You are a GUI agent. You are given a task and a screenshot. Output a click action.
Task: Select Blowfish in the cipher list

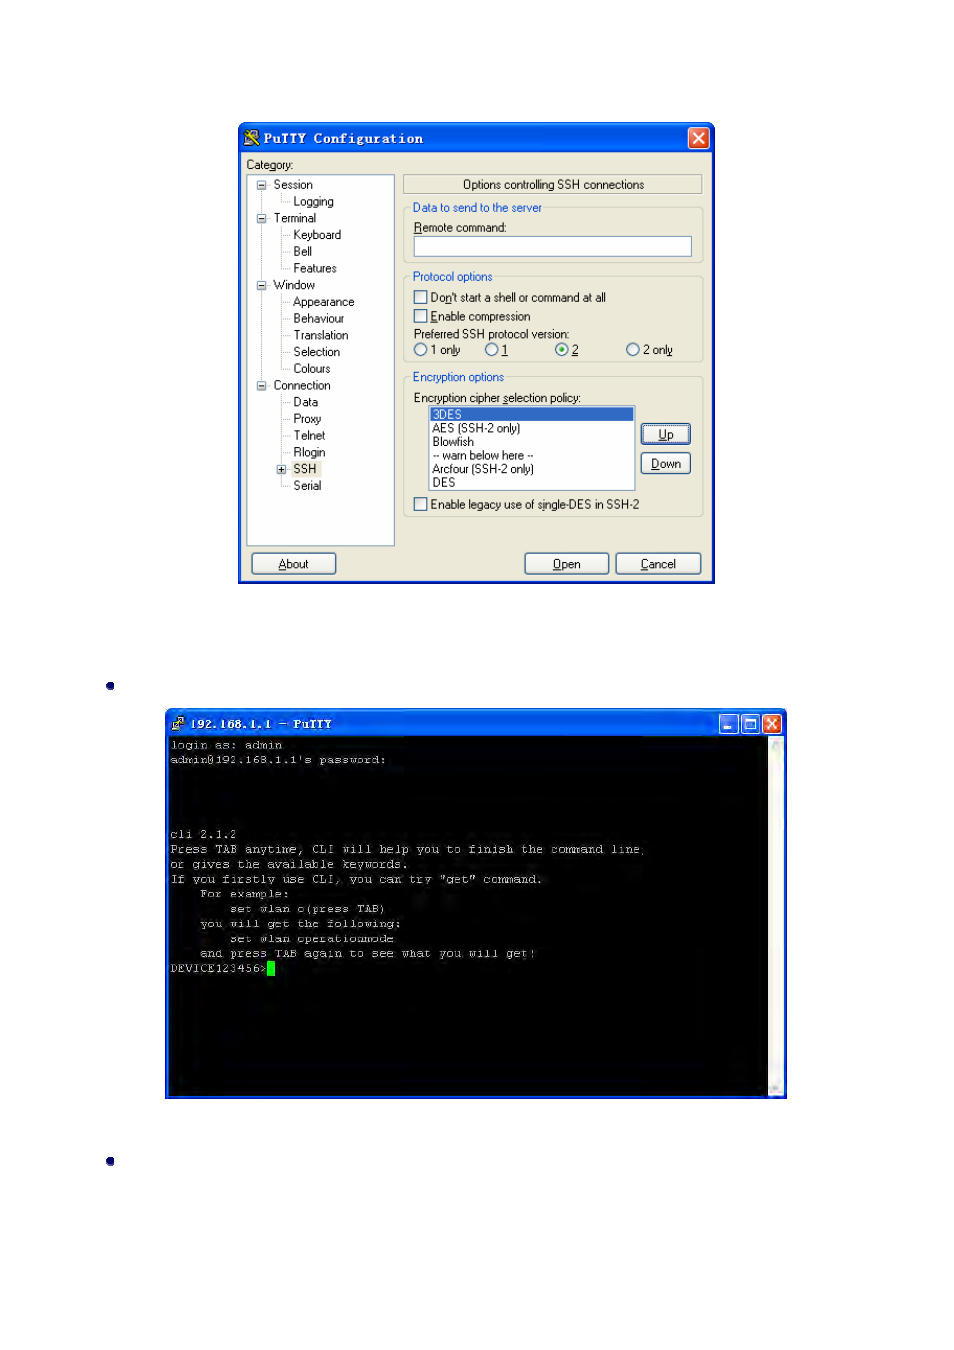[x=532, y=442]
